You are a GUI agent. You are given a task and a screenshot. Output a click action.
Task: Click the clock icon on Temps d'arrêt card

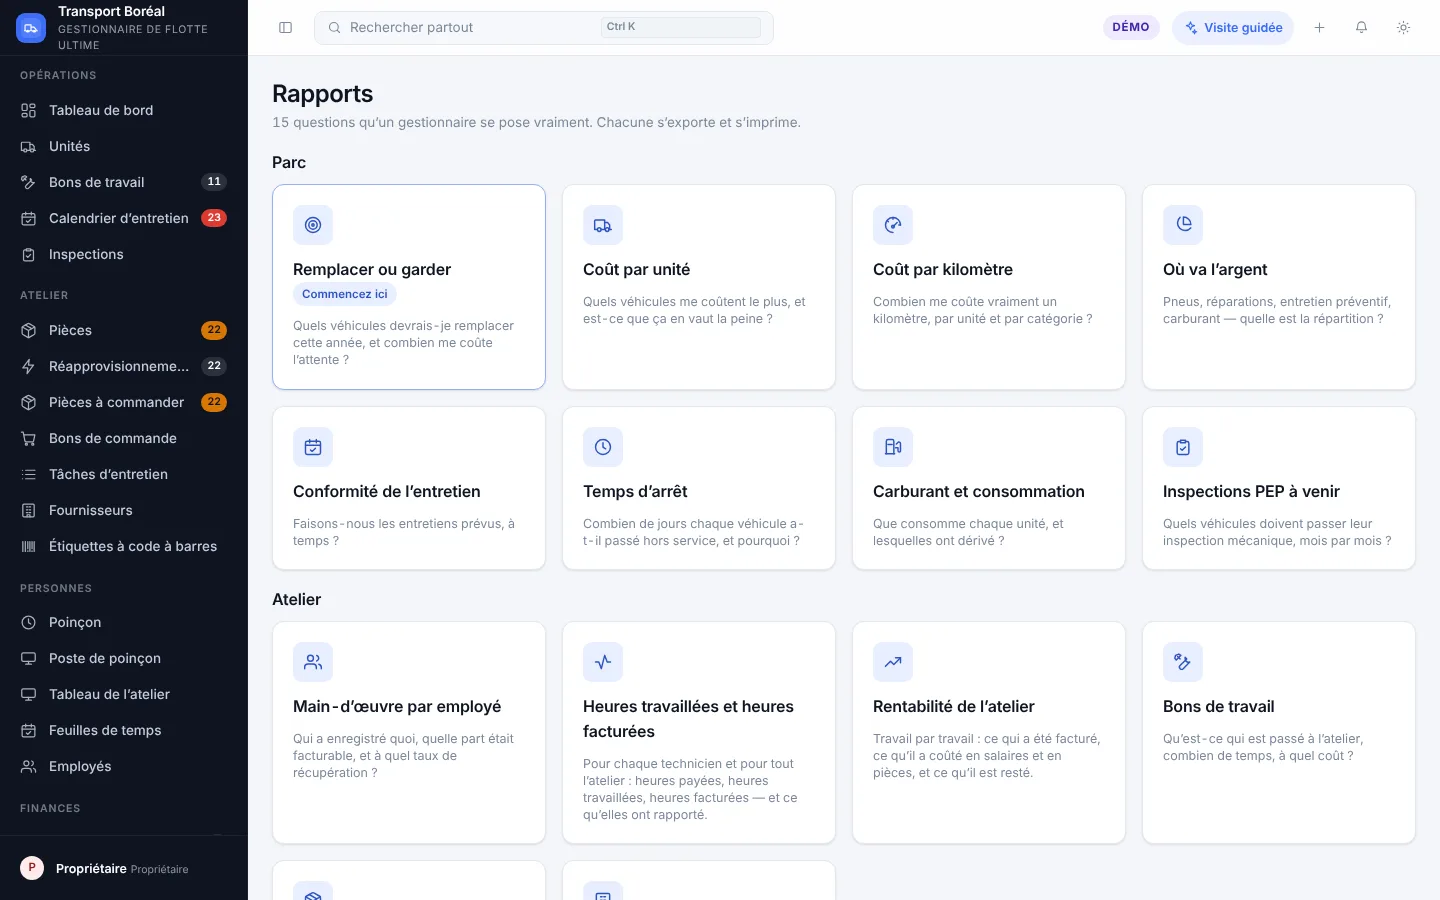tap(603, 447)
